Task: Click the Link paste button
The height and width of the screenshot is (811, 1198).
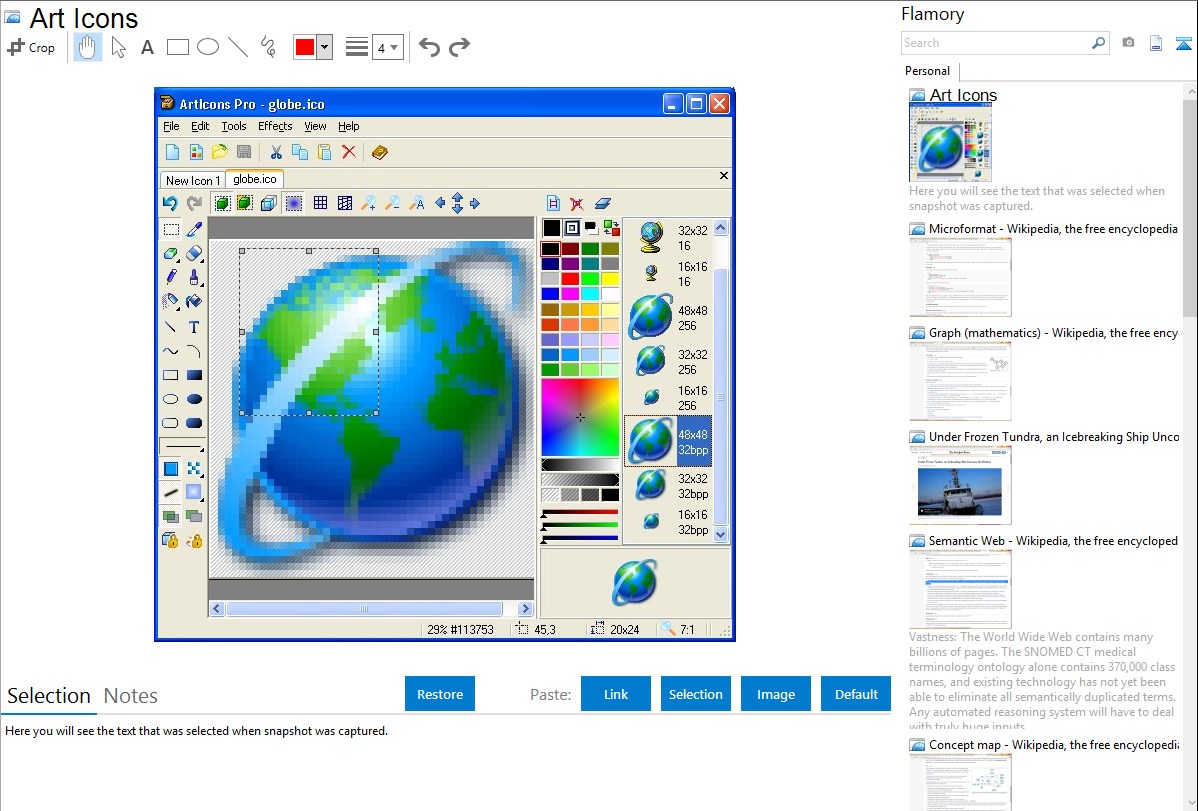Action: pyautogui.click(x=616, y=694)
